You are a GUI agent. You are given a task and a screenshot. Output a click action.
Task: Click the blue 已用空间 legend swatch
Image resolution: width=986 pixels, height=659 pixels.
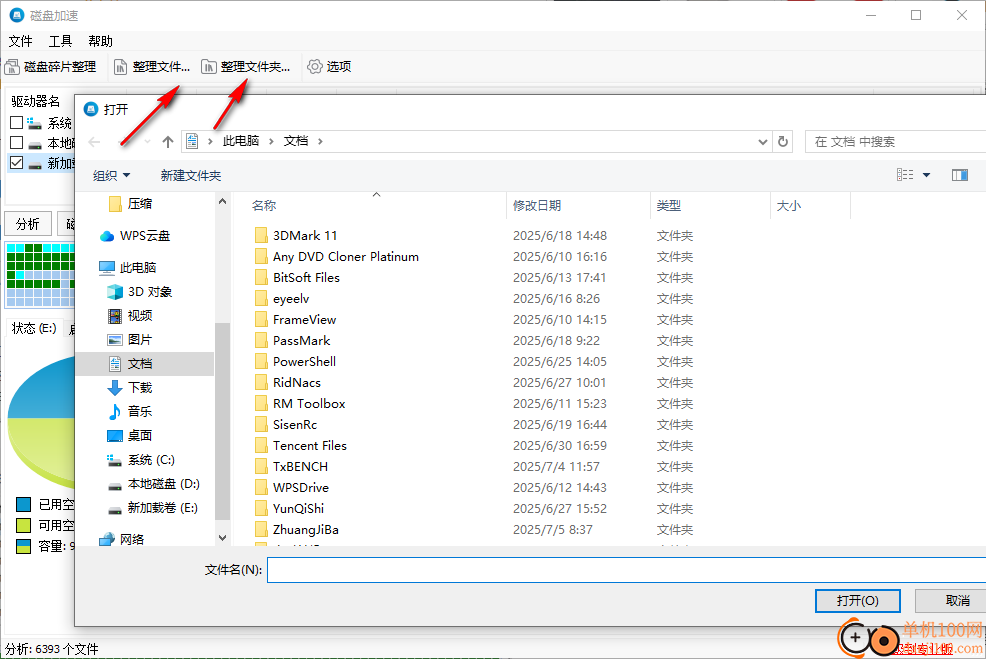pyautogui.click(x=23, y=504)
